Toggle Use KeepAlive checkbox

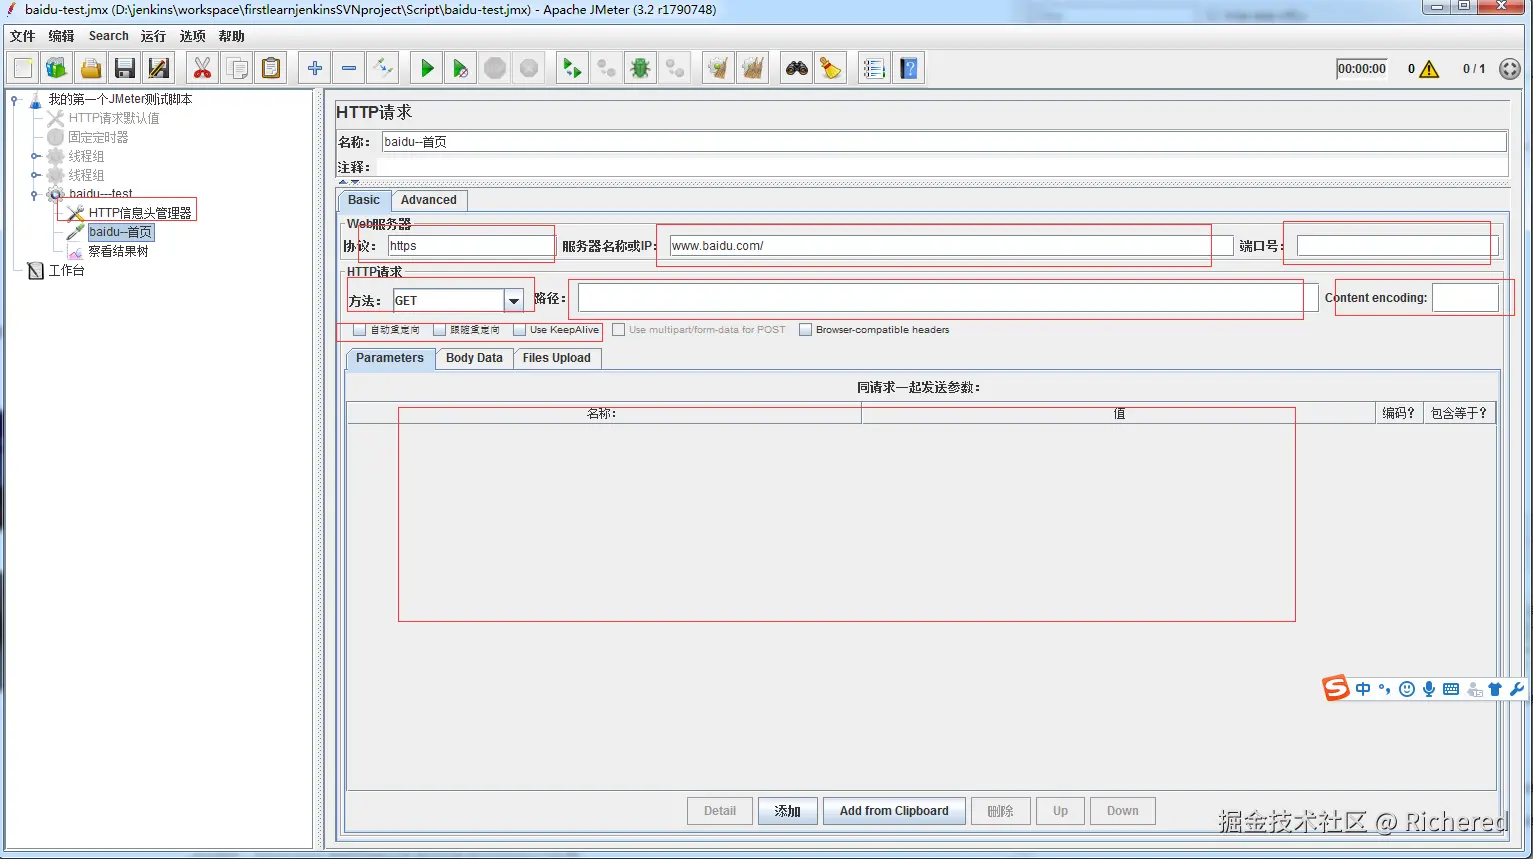[519, 330]
